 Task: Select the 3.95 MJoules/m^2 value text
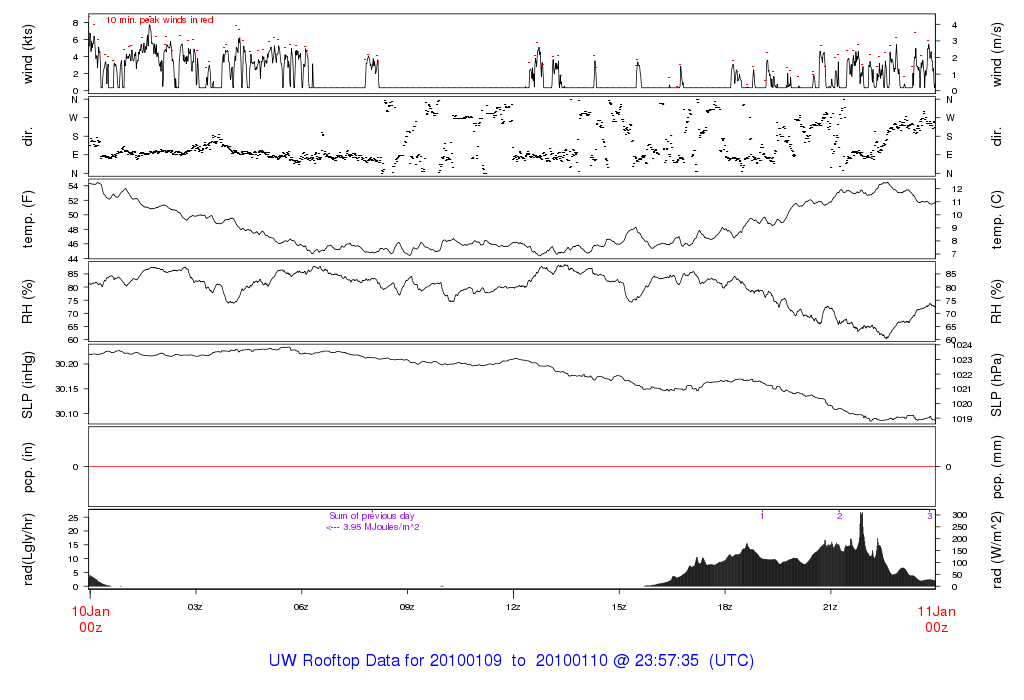pos(373,527)
